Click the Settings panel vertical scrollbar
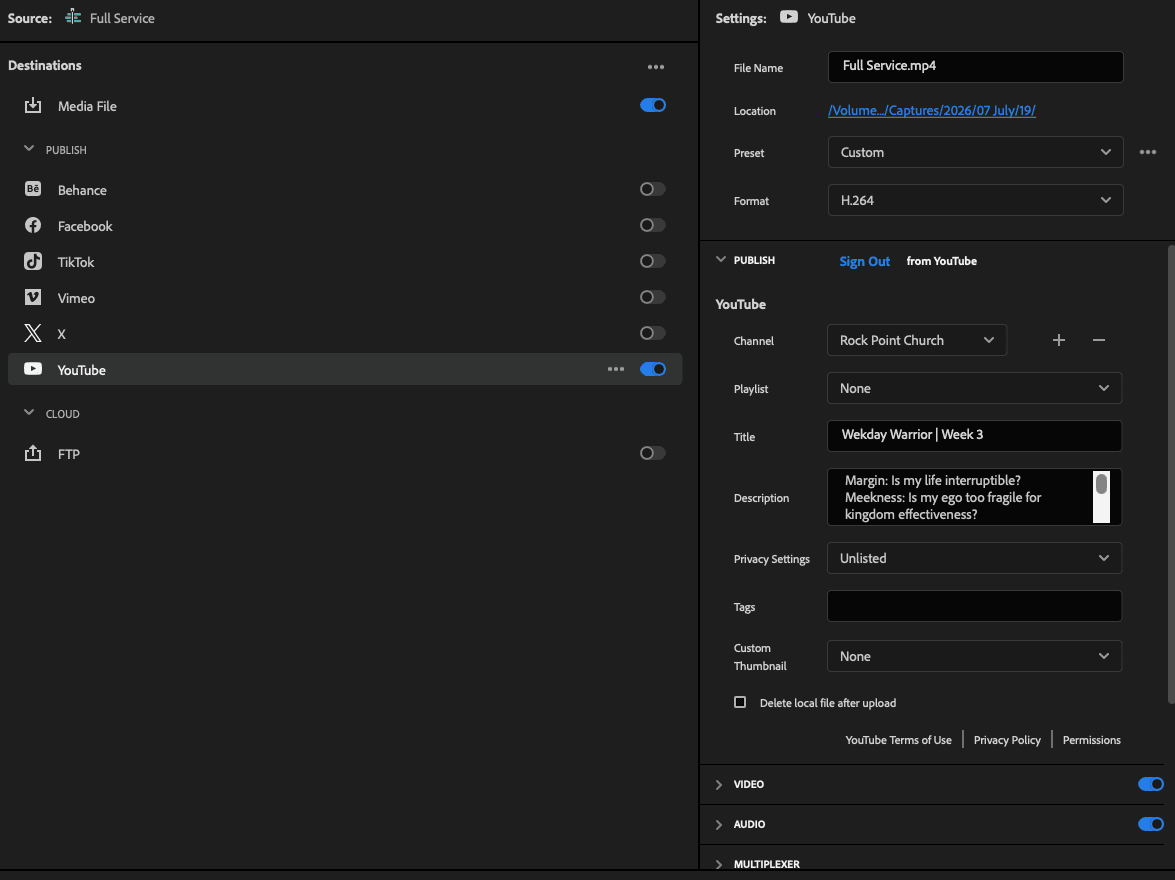The width and height of the screenshot is (1175, 880). (x=1171, y=474)
